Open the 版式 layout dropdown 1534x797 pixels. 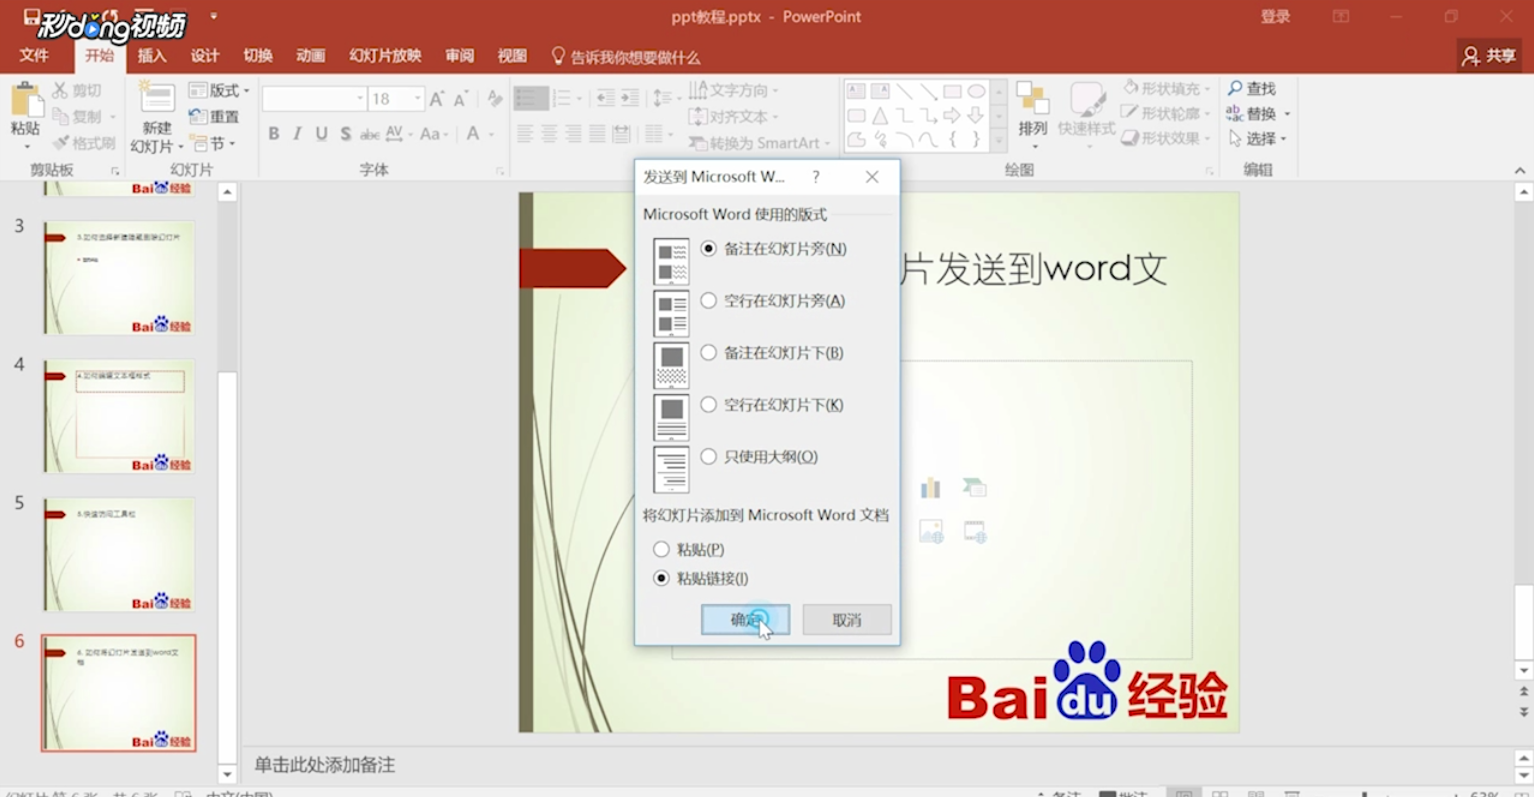(220, 90)
